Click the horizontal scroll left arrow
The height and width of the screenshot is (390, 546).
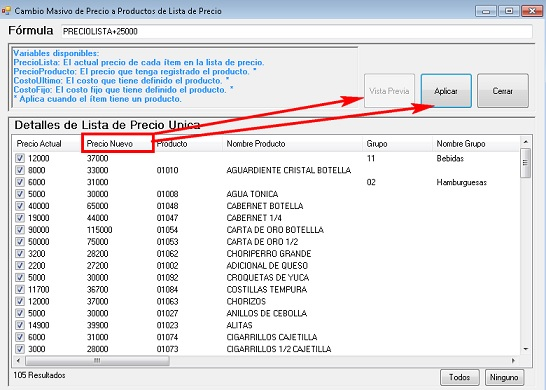(x=18, y=360)
